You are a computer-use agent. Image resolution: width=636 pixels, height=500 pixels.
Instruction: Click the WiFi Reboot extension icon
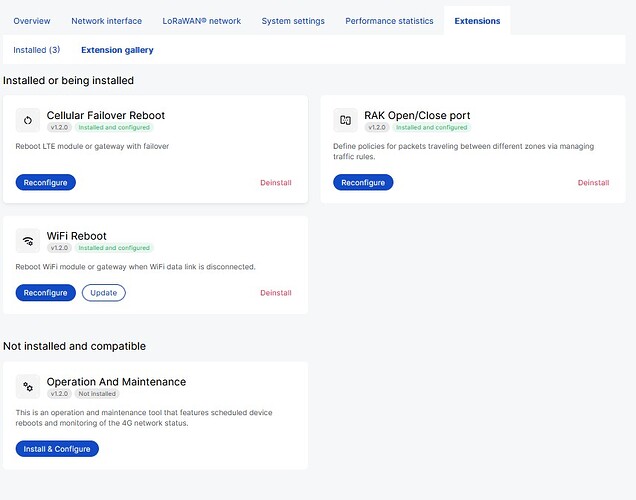(x=28, y=241)
